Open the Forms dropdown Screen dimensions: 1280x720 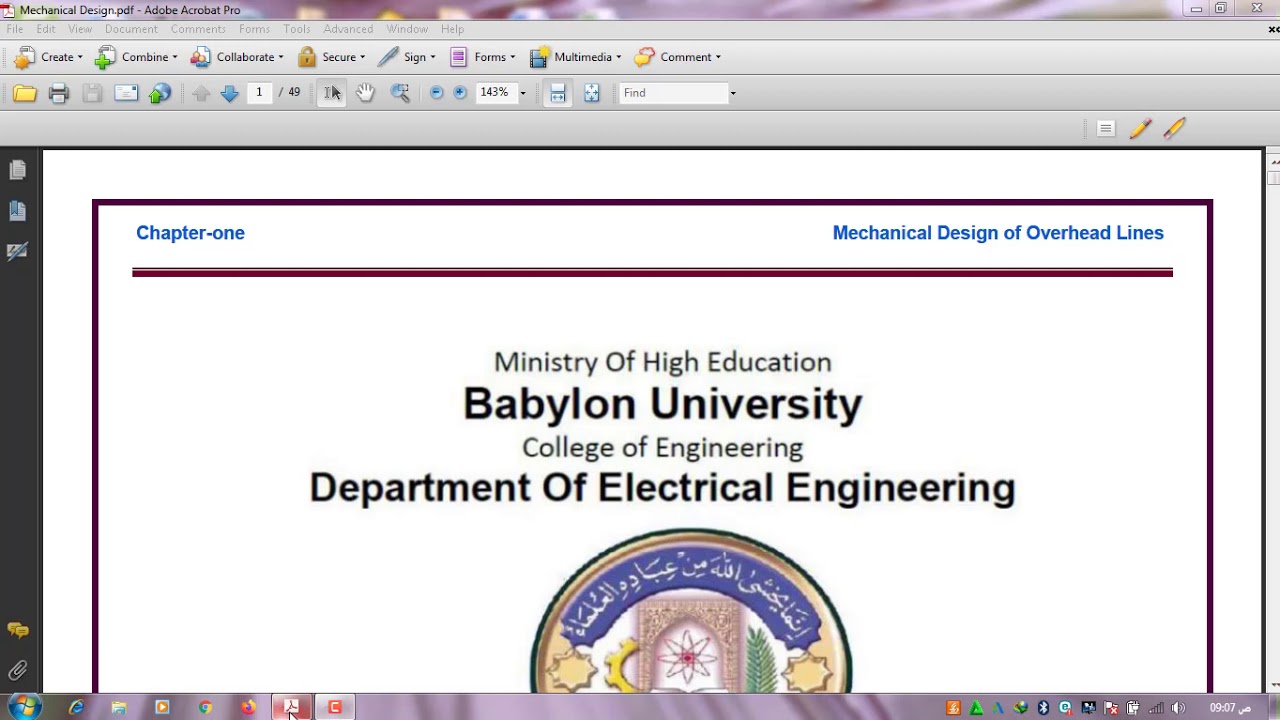click(x=482, y=57)
